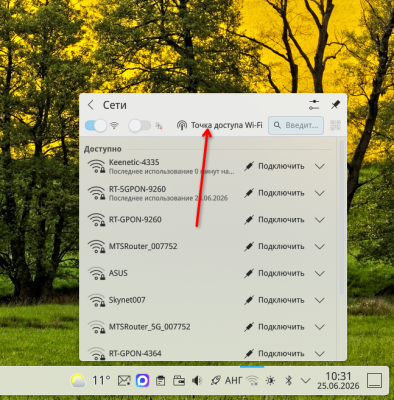Select the RT-GPON-4364 network name
Image resolution: width=394 pixels, height=400 pixels.
click(135, 353)
